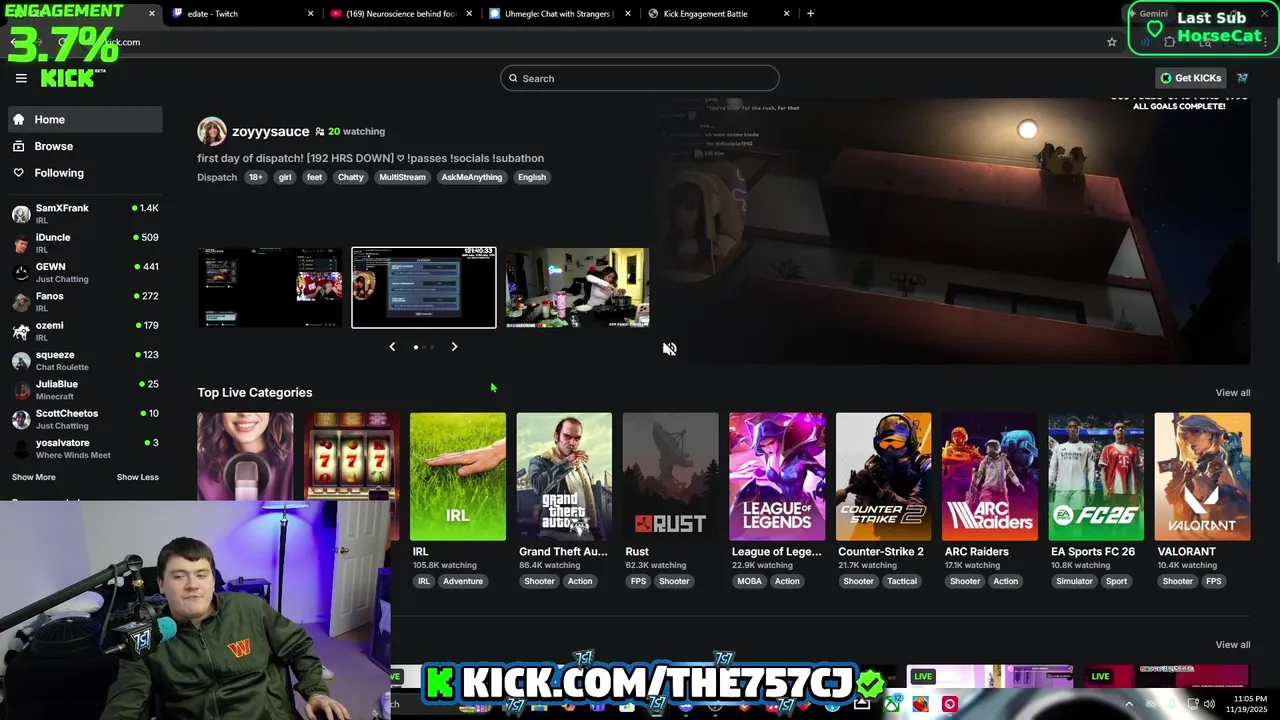Select the Chatty tag
The width and height of the screenshot is (1280, 720).
point(351,177)
